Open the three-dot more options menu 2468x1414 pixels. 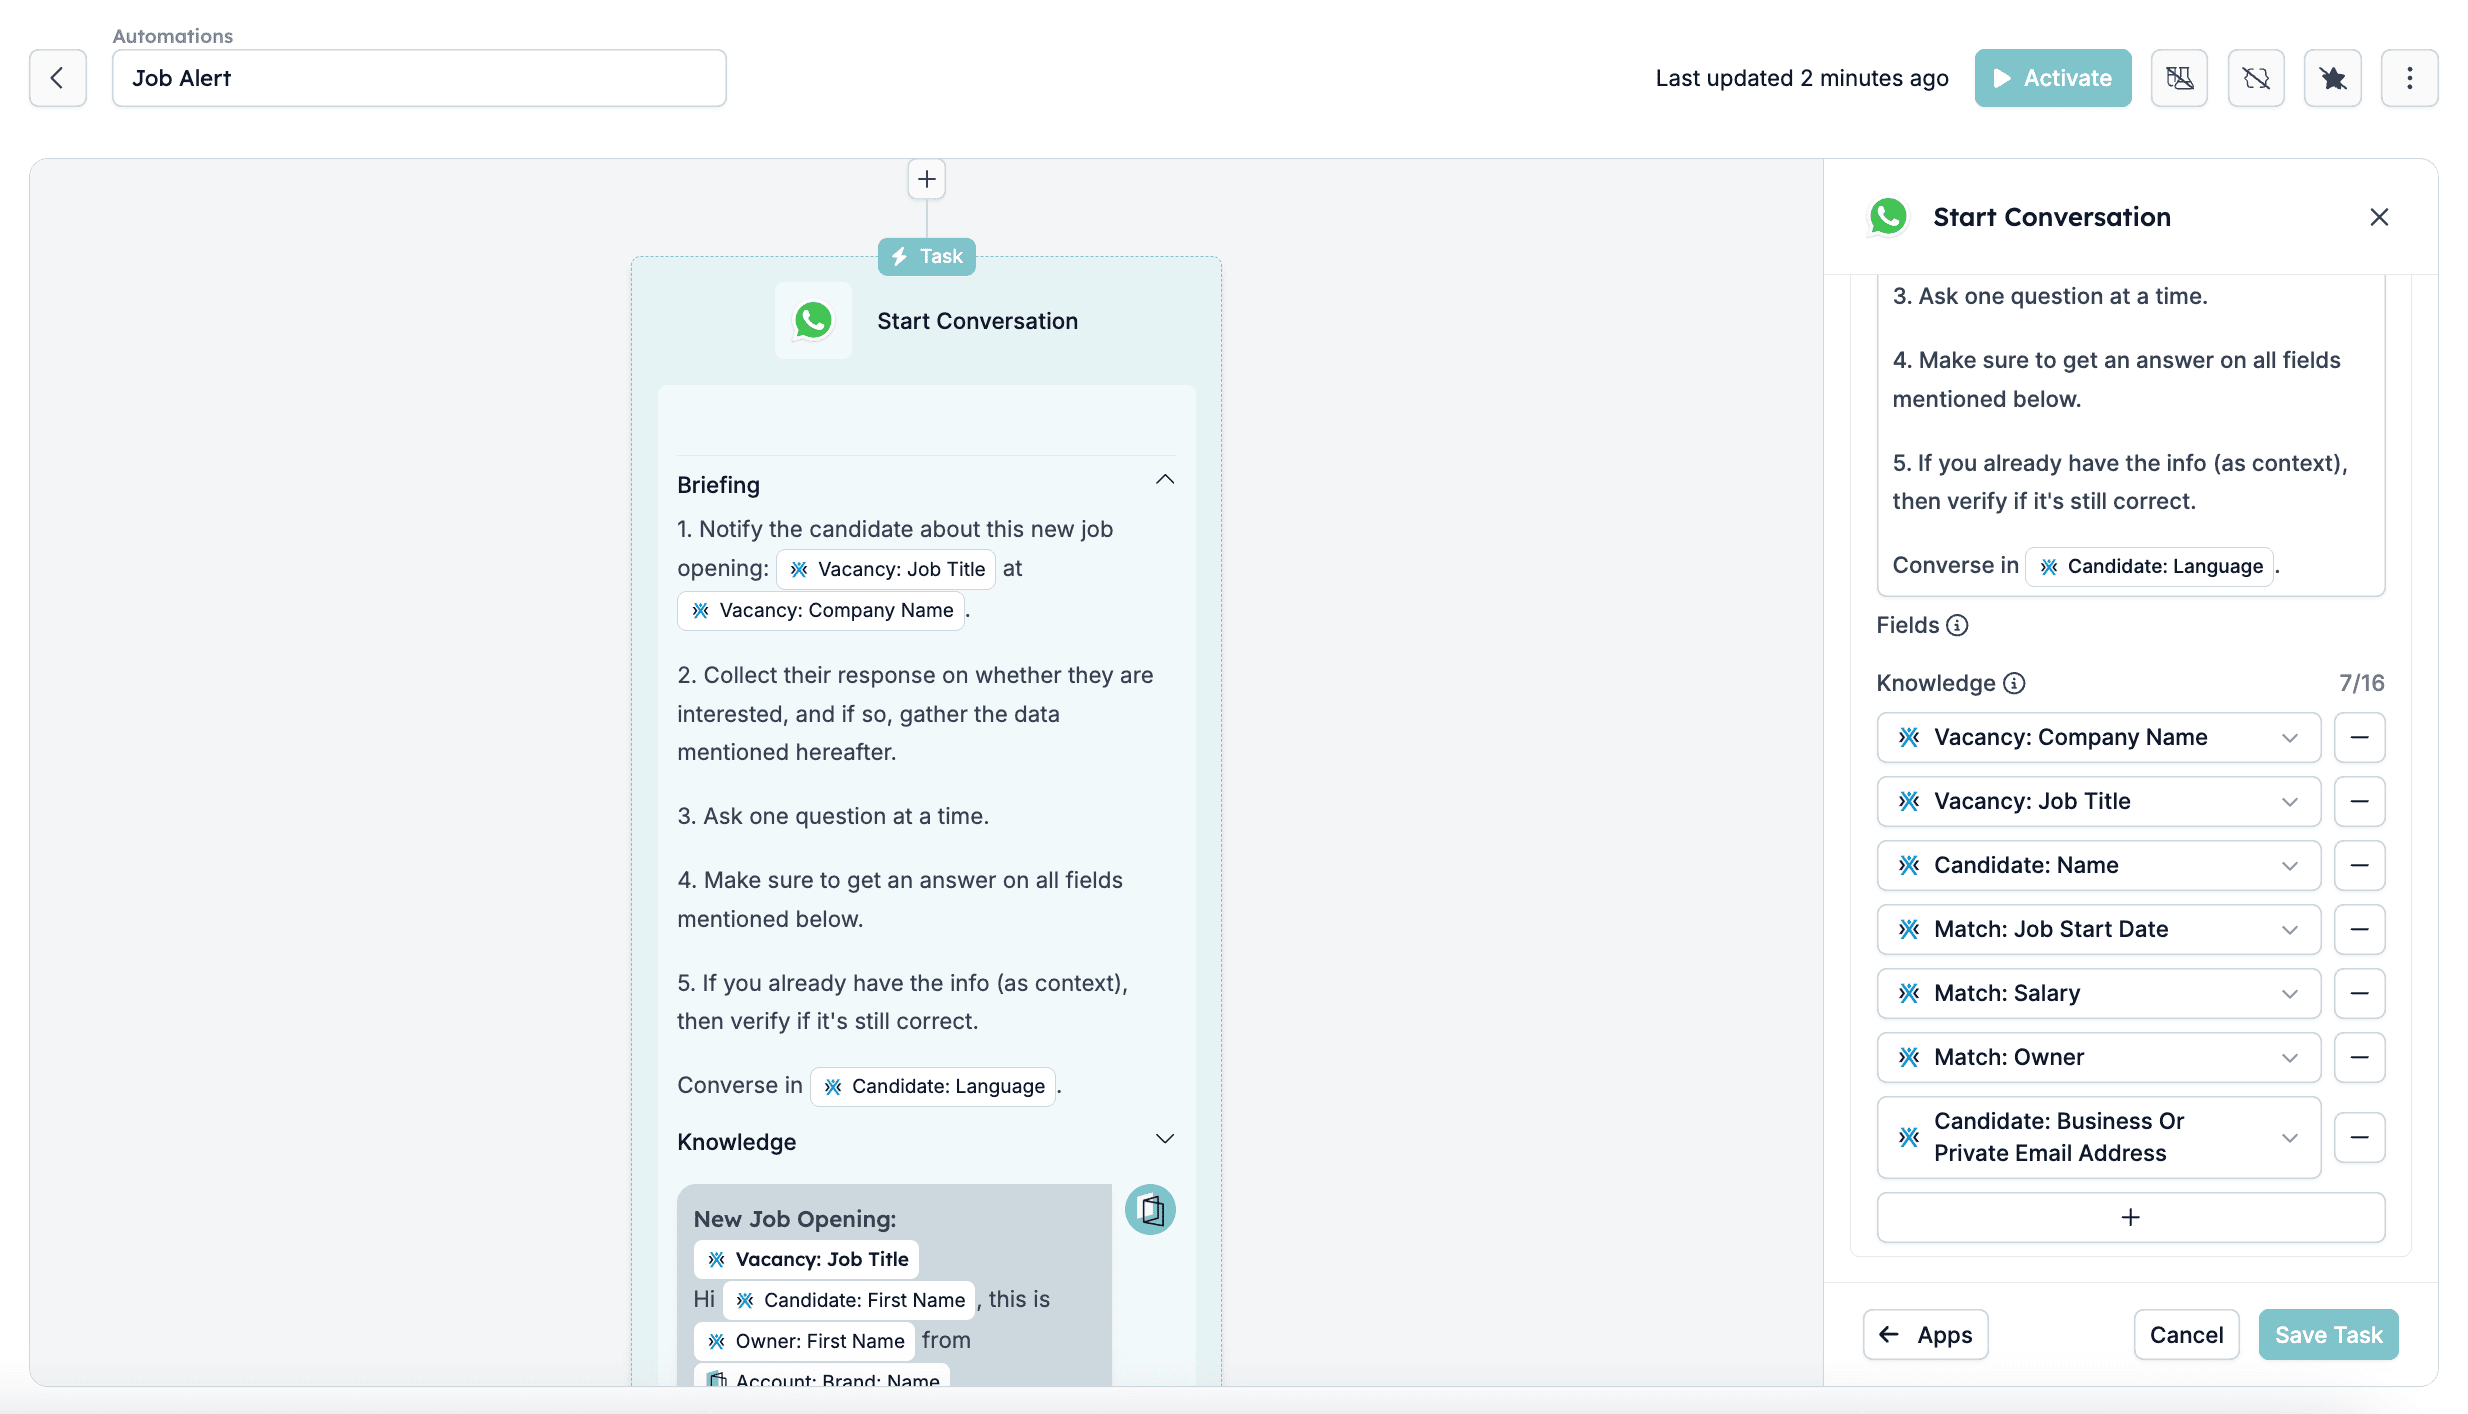click(2409, 78)
